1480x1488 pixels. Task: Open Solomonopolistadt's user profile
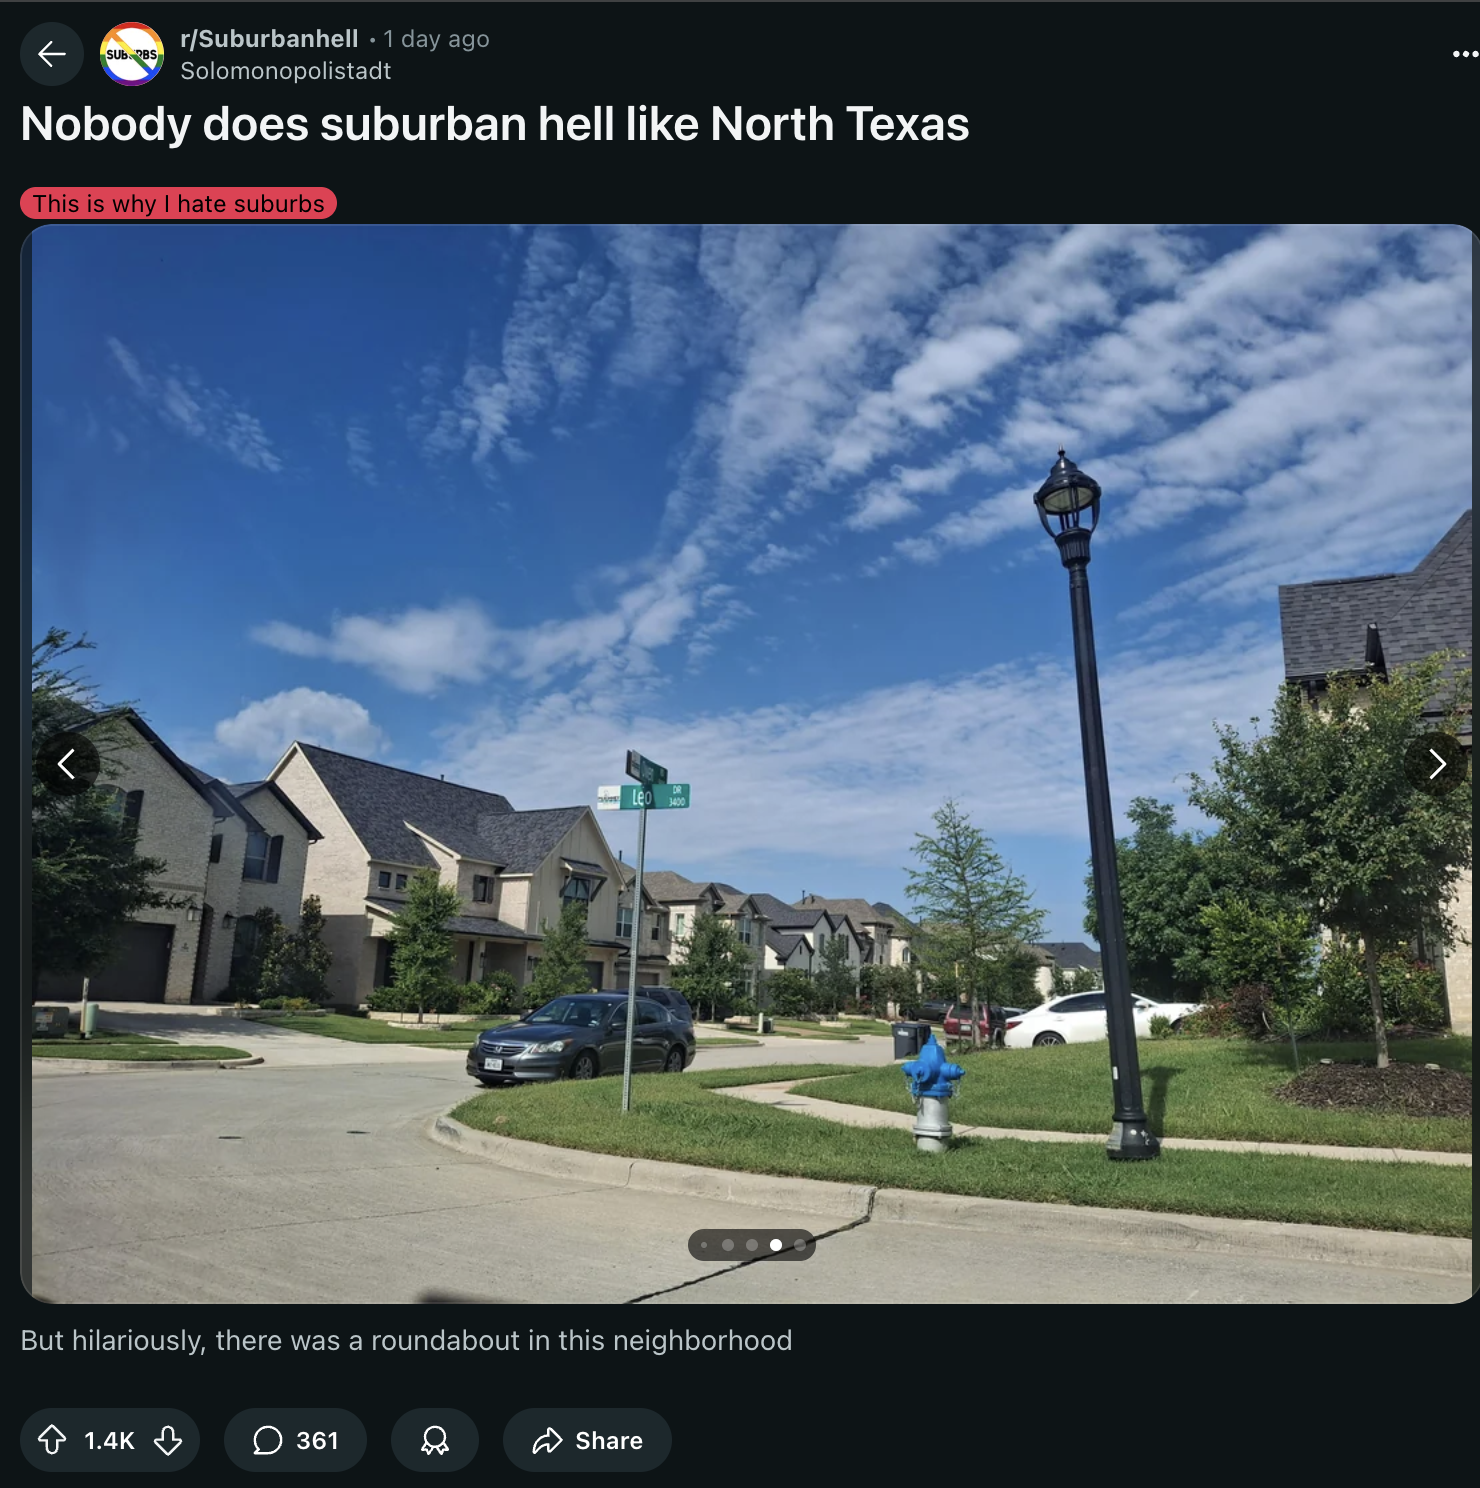(x=286, y=71)
